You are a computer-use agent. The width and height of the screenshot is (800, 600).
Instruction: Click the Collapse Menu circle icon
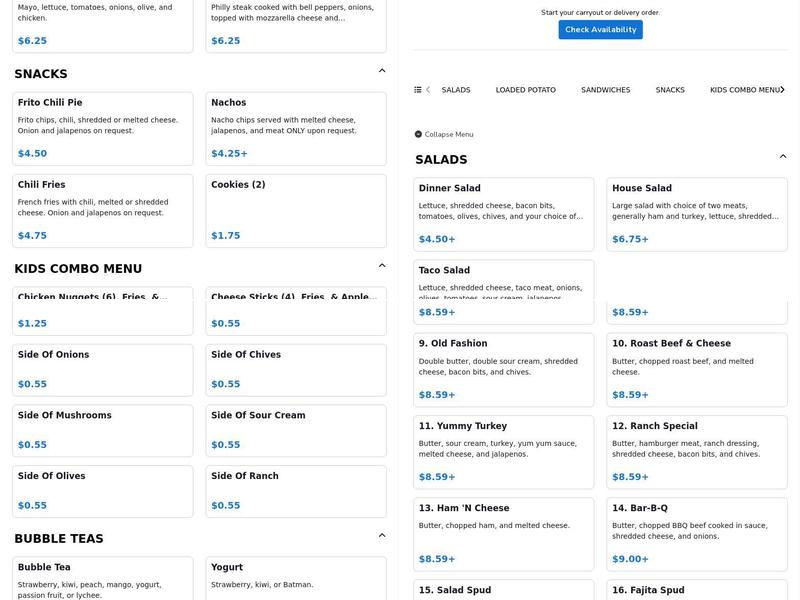point(418,134)
